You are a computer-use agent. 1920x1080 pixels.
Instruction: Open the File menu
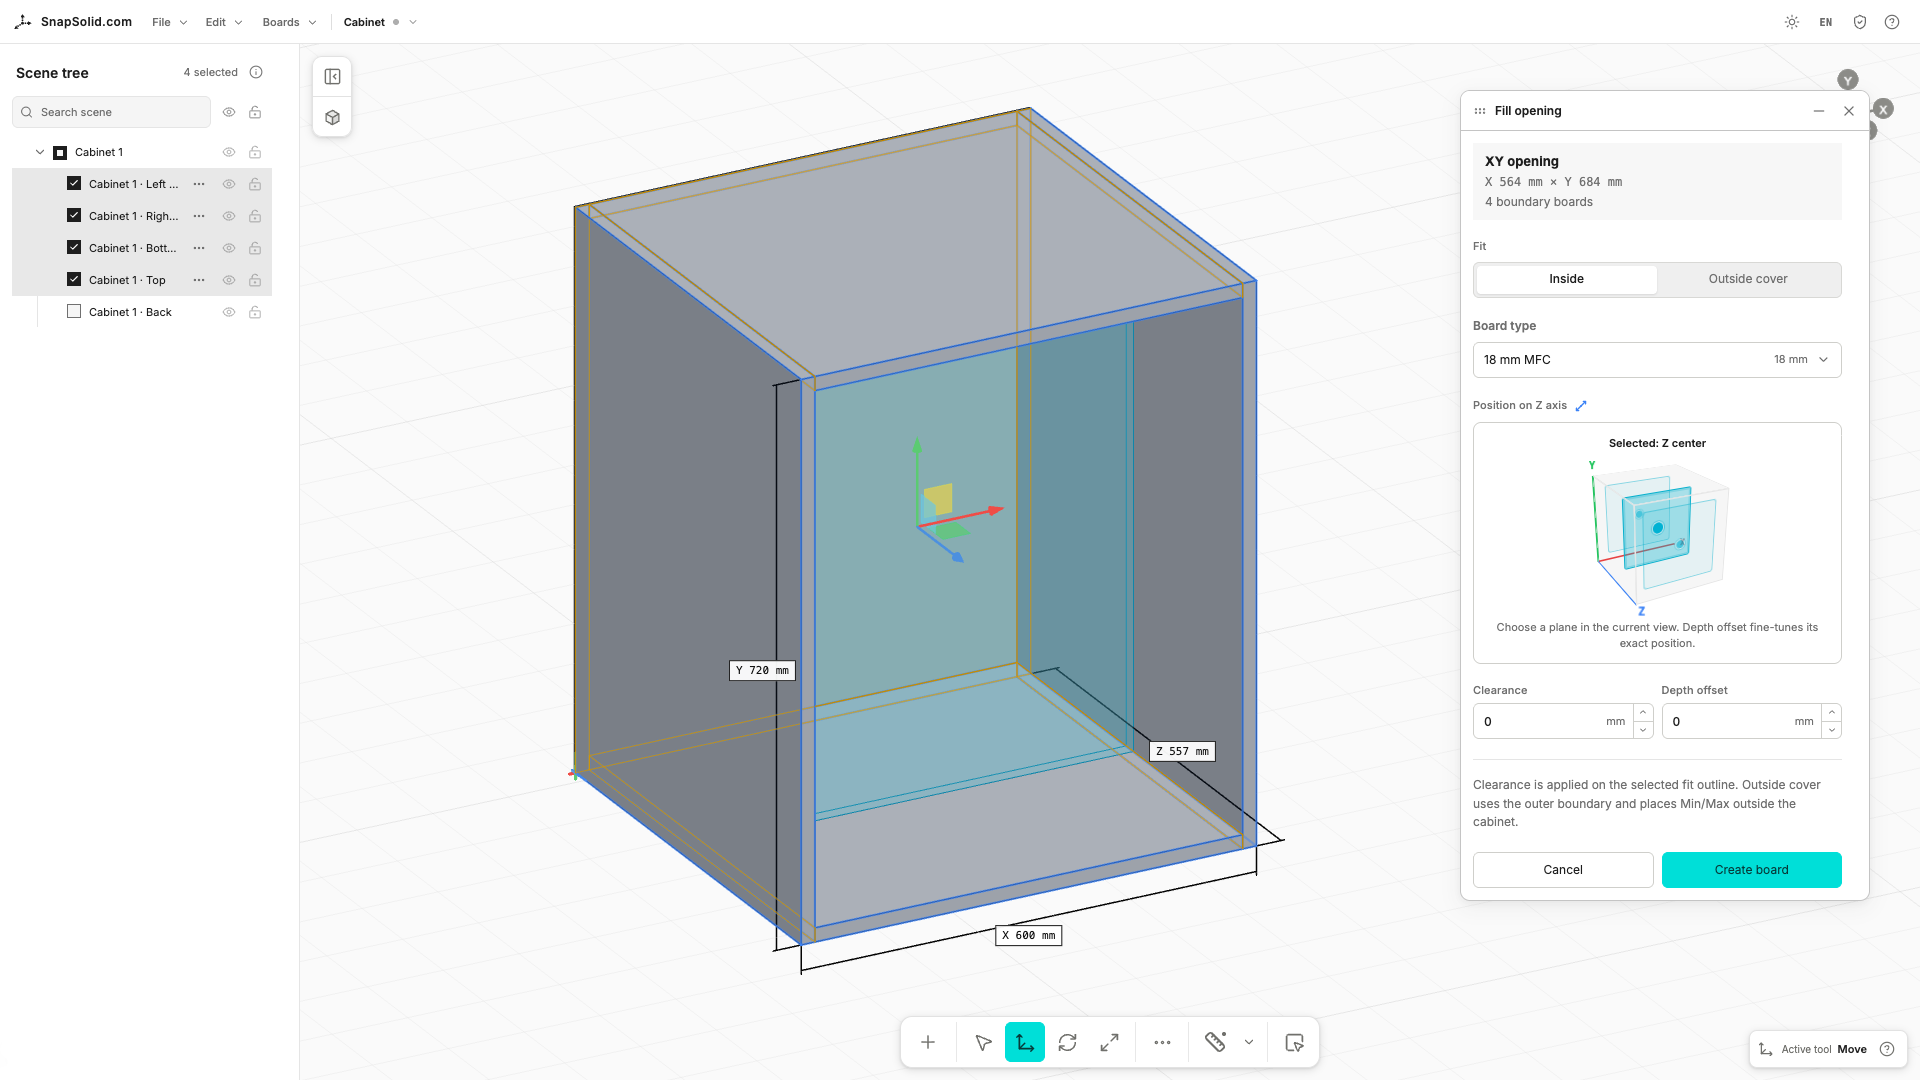169,22
